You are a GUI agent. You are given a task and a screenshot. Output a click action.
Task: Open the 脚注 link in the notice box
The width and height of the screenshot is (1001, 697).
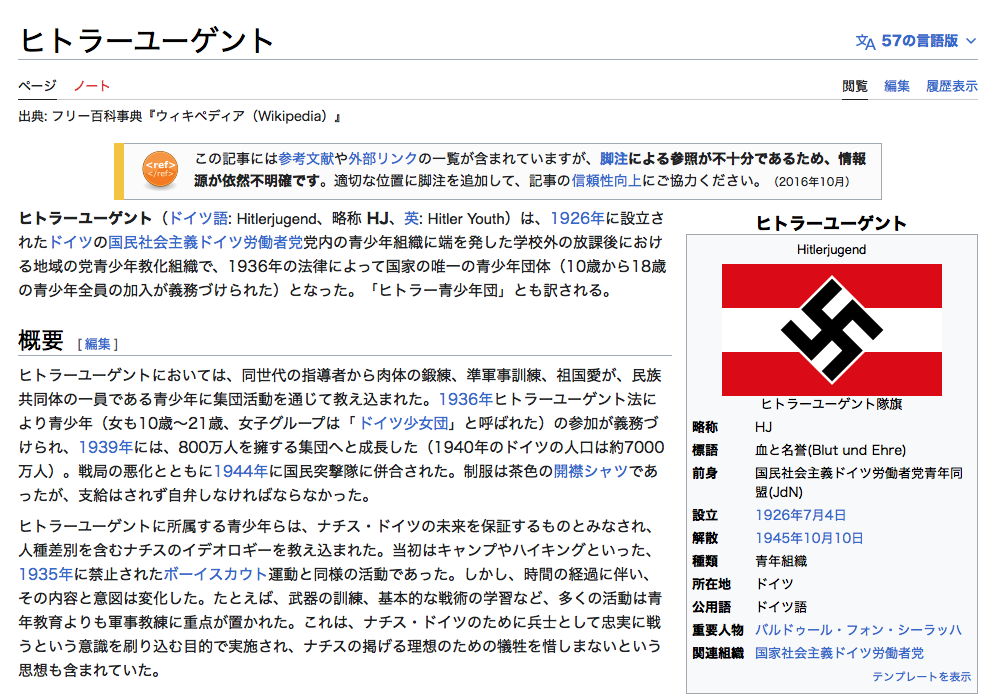614,159
